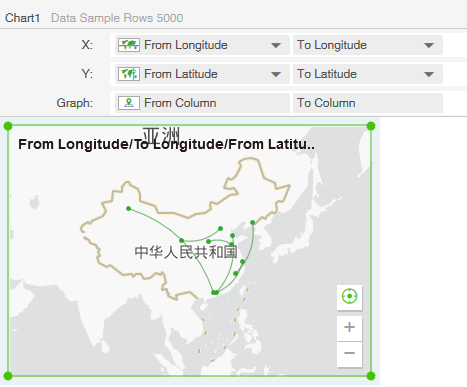Viewport: 467px width, 387px height.
Task: Select the top-right chart resize handle
Action: tap(371, 126)
